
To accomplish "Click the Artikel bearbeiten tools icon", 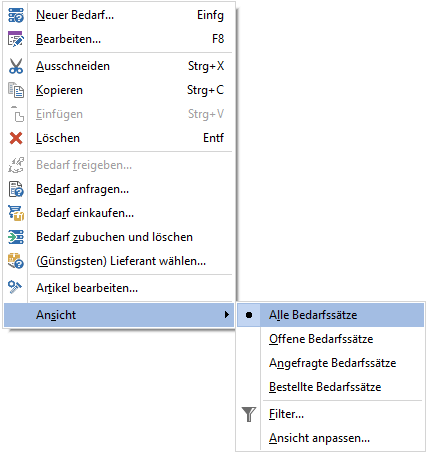I will pyautogui.click(x=15, y=287).
